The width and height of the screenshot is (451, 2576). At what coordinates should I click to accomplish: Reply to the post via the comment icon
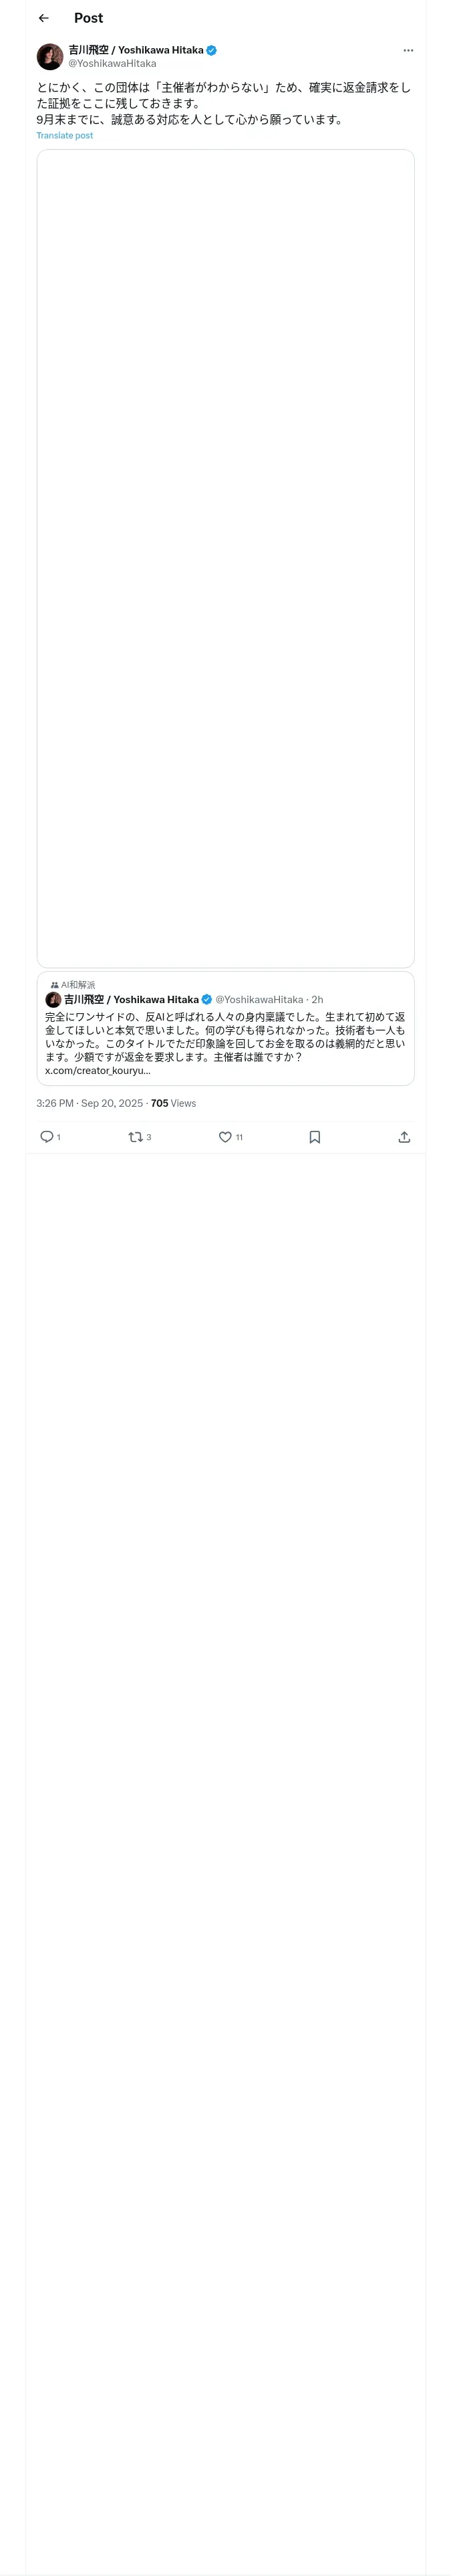[x=47, y=1137]
